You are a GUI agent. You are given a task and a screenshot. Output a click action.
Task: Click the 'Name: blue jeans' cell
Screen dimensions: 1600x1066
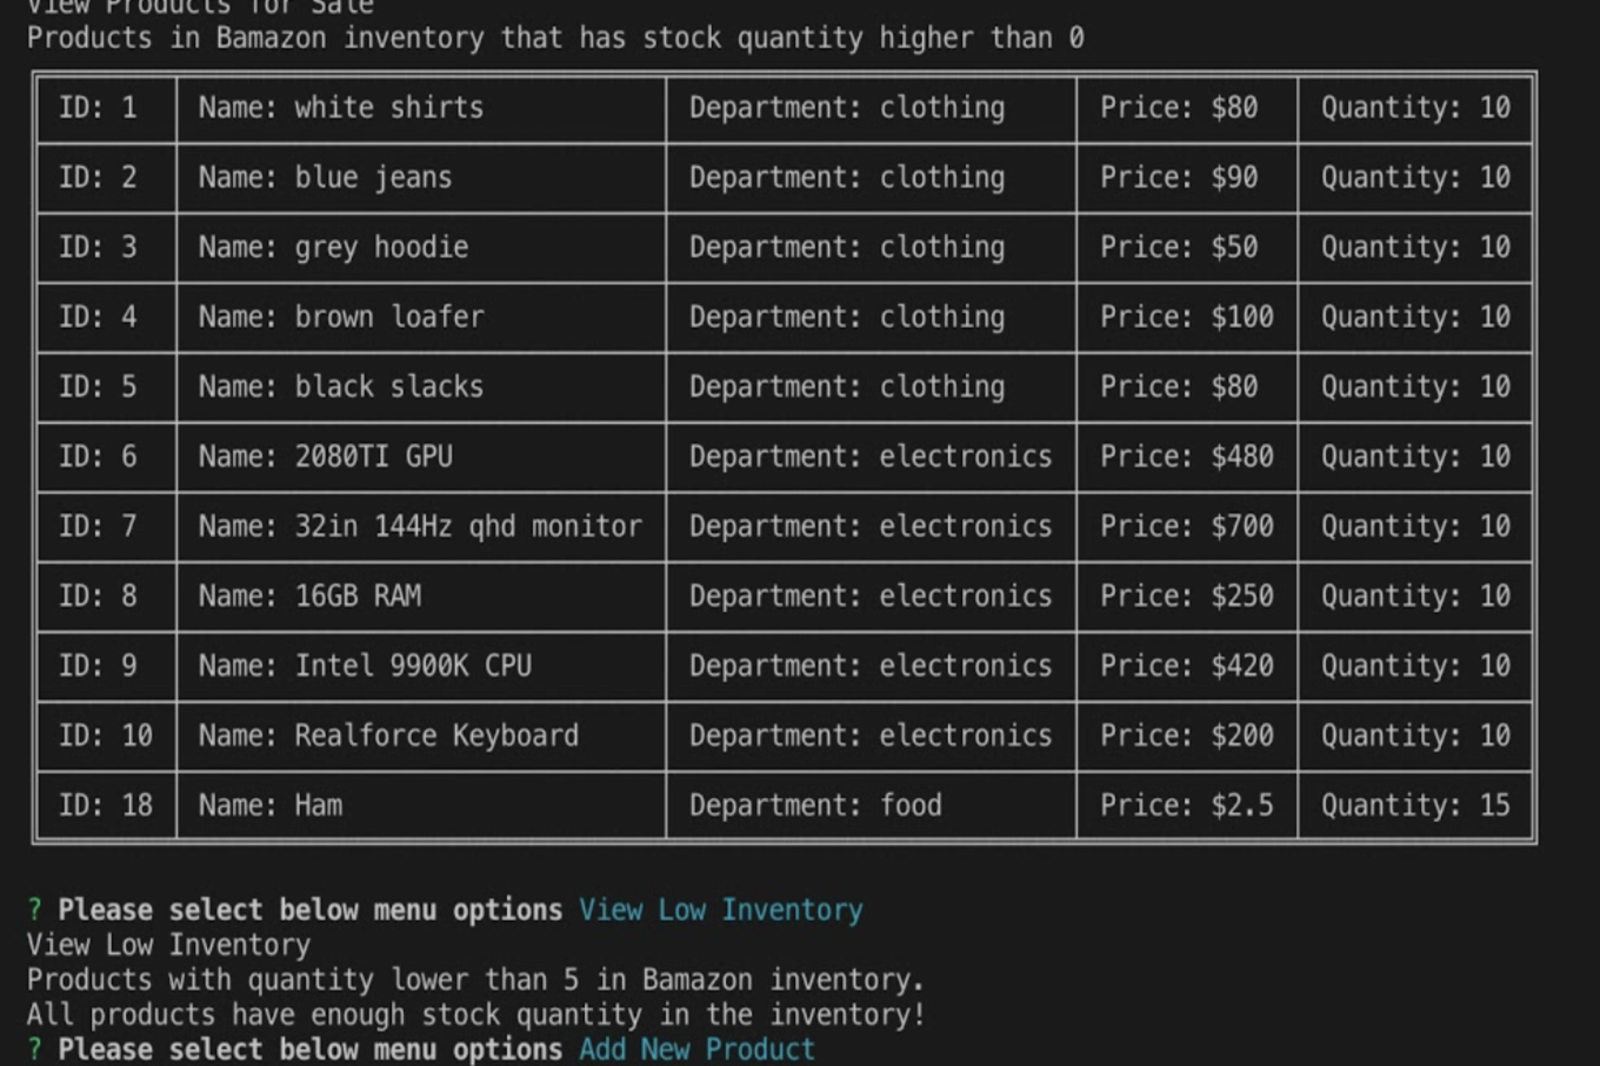click(x=421, y=178)
